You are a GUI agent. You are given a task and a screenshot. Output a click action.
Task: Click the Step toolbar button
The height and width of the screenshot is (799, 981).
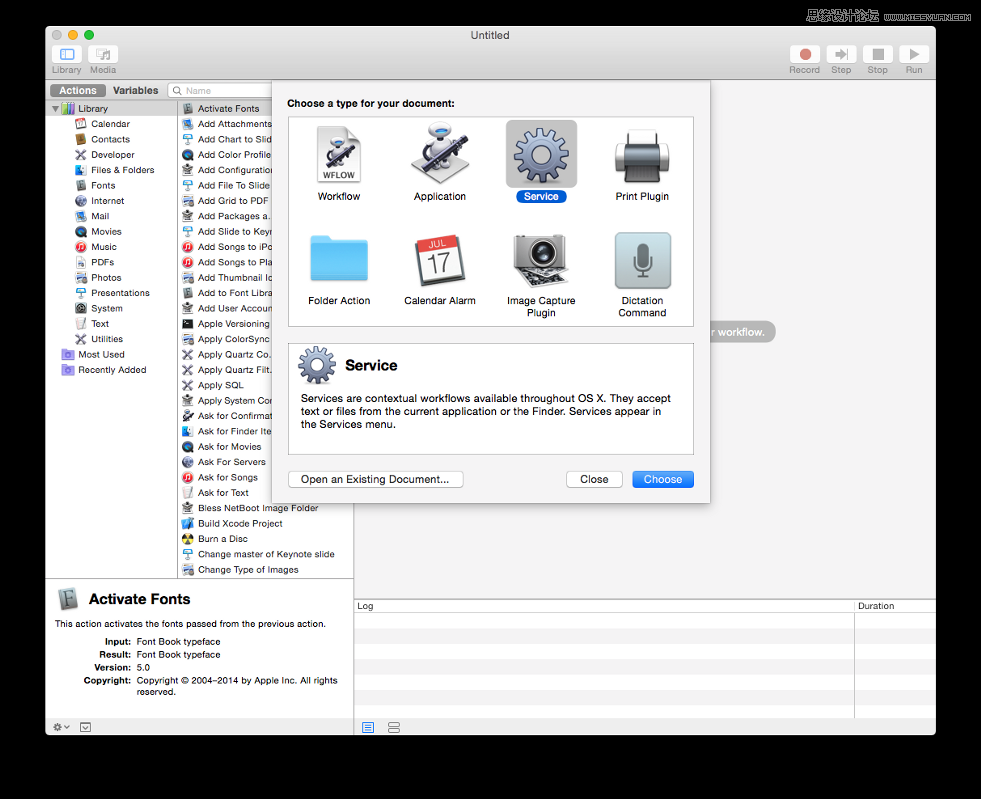coord(841,54)
